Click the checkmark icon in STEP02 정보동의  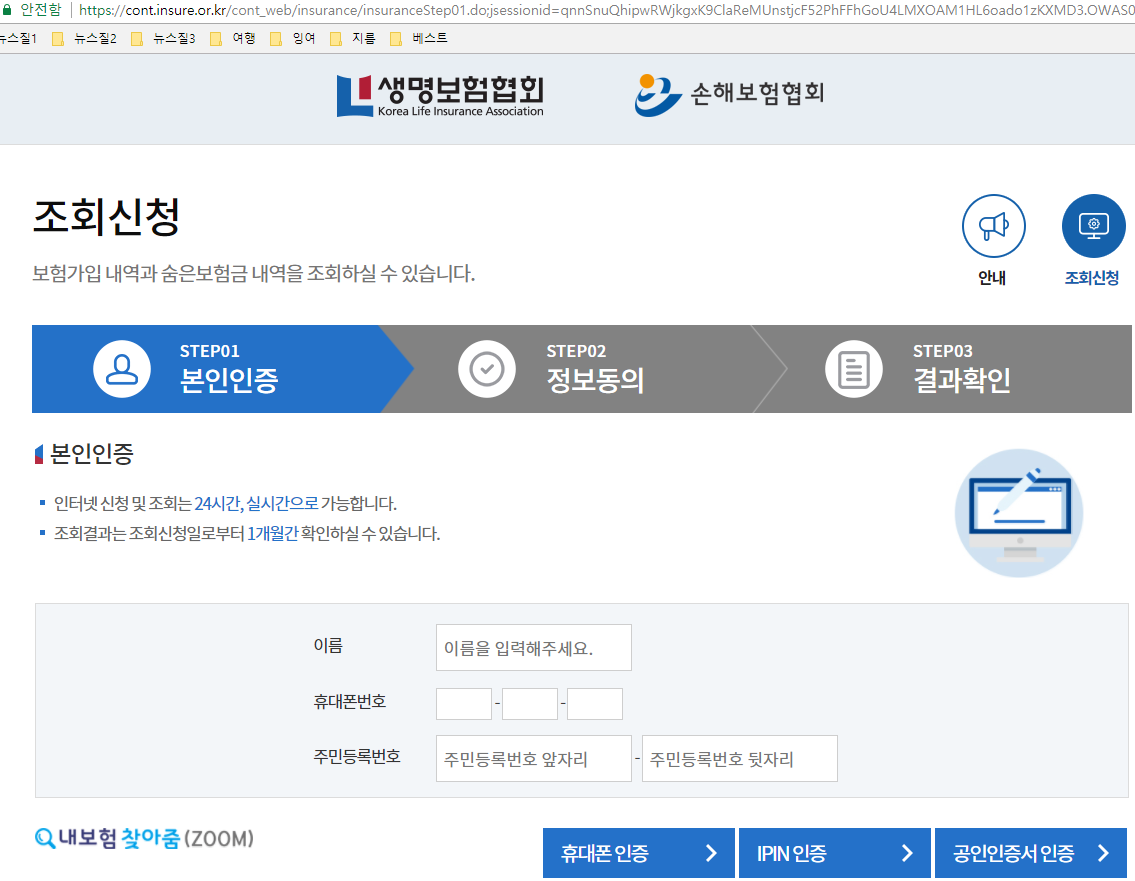pos(487,369)
